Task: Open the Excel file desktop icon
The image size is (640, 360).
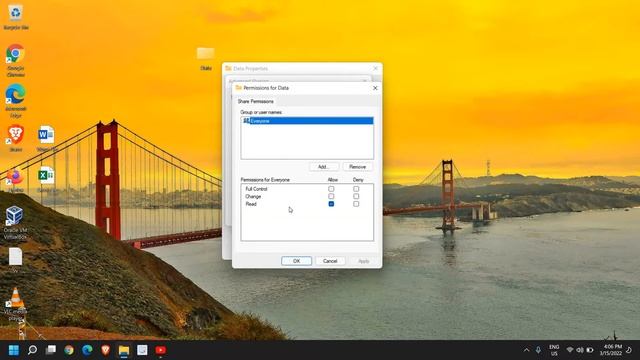Action: pos(47,180)
